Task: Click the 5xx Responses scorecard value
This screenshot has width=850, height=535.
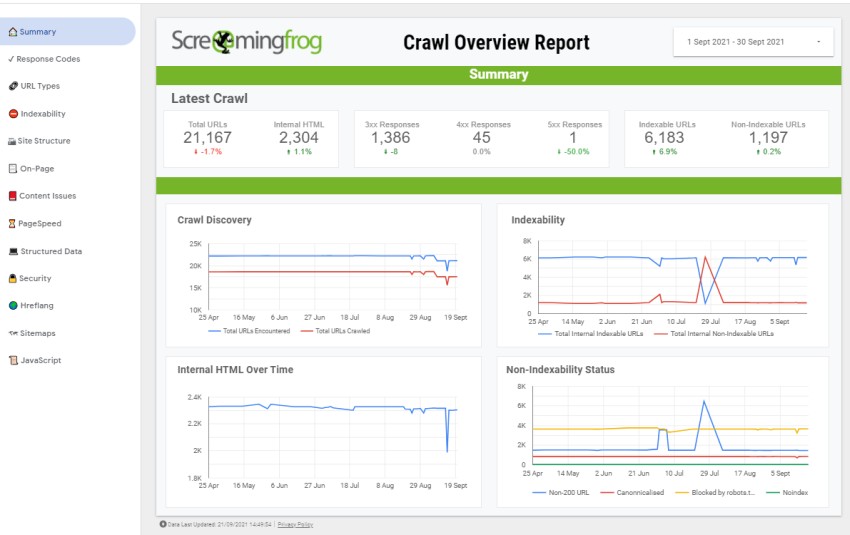Action: tap(573, 138)
